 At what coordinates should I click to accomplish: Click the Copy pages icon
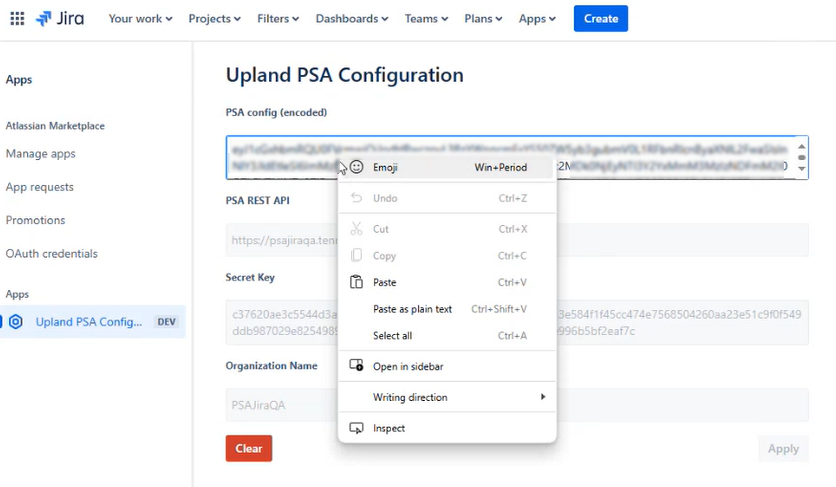pyautogui.click(x=356, y=256)
